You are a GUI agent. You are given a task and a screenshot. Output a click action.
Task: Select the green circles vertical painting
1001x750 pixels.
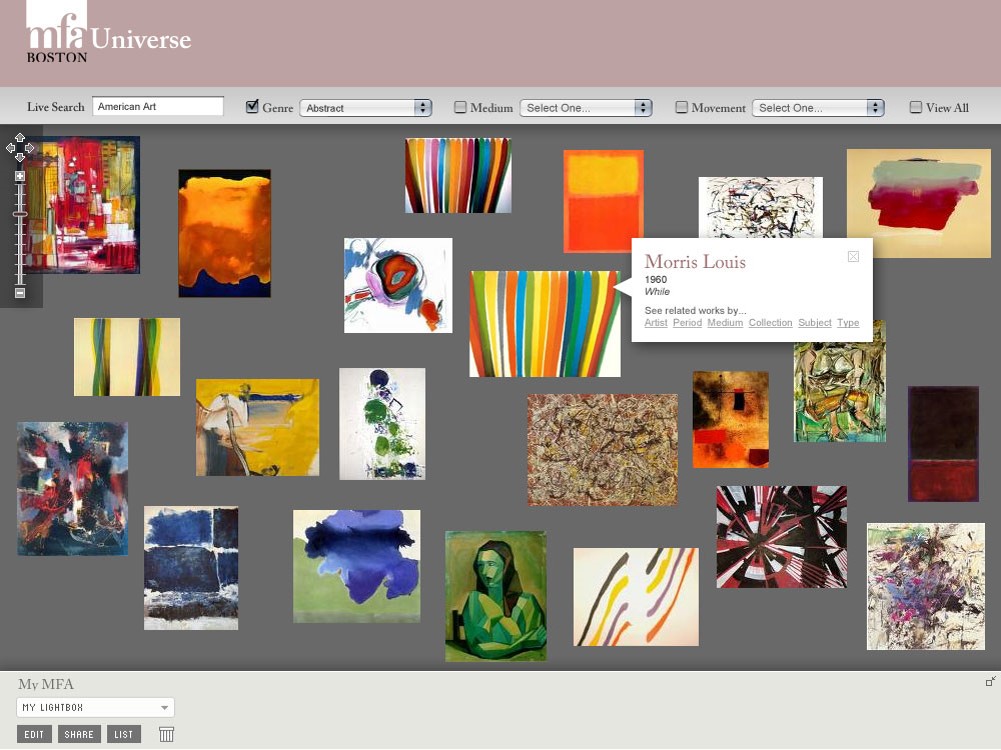[382, 424]
